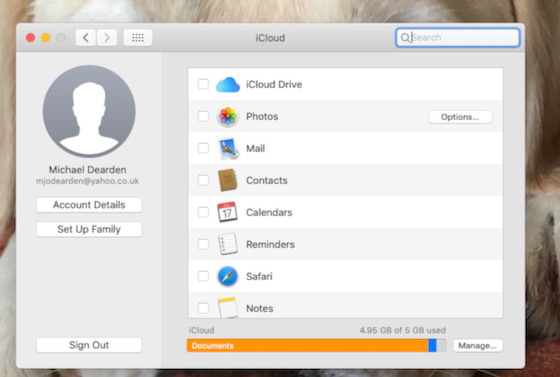Minimize window with yellow button
560x377 pixels.
click(x=46, y=37)
